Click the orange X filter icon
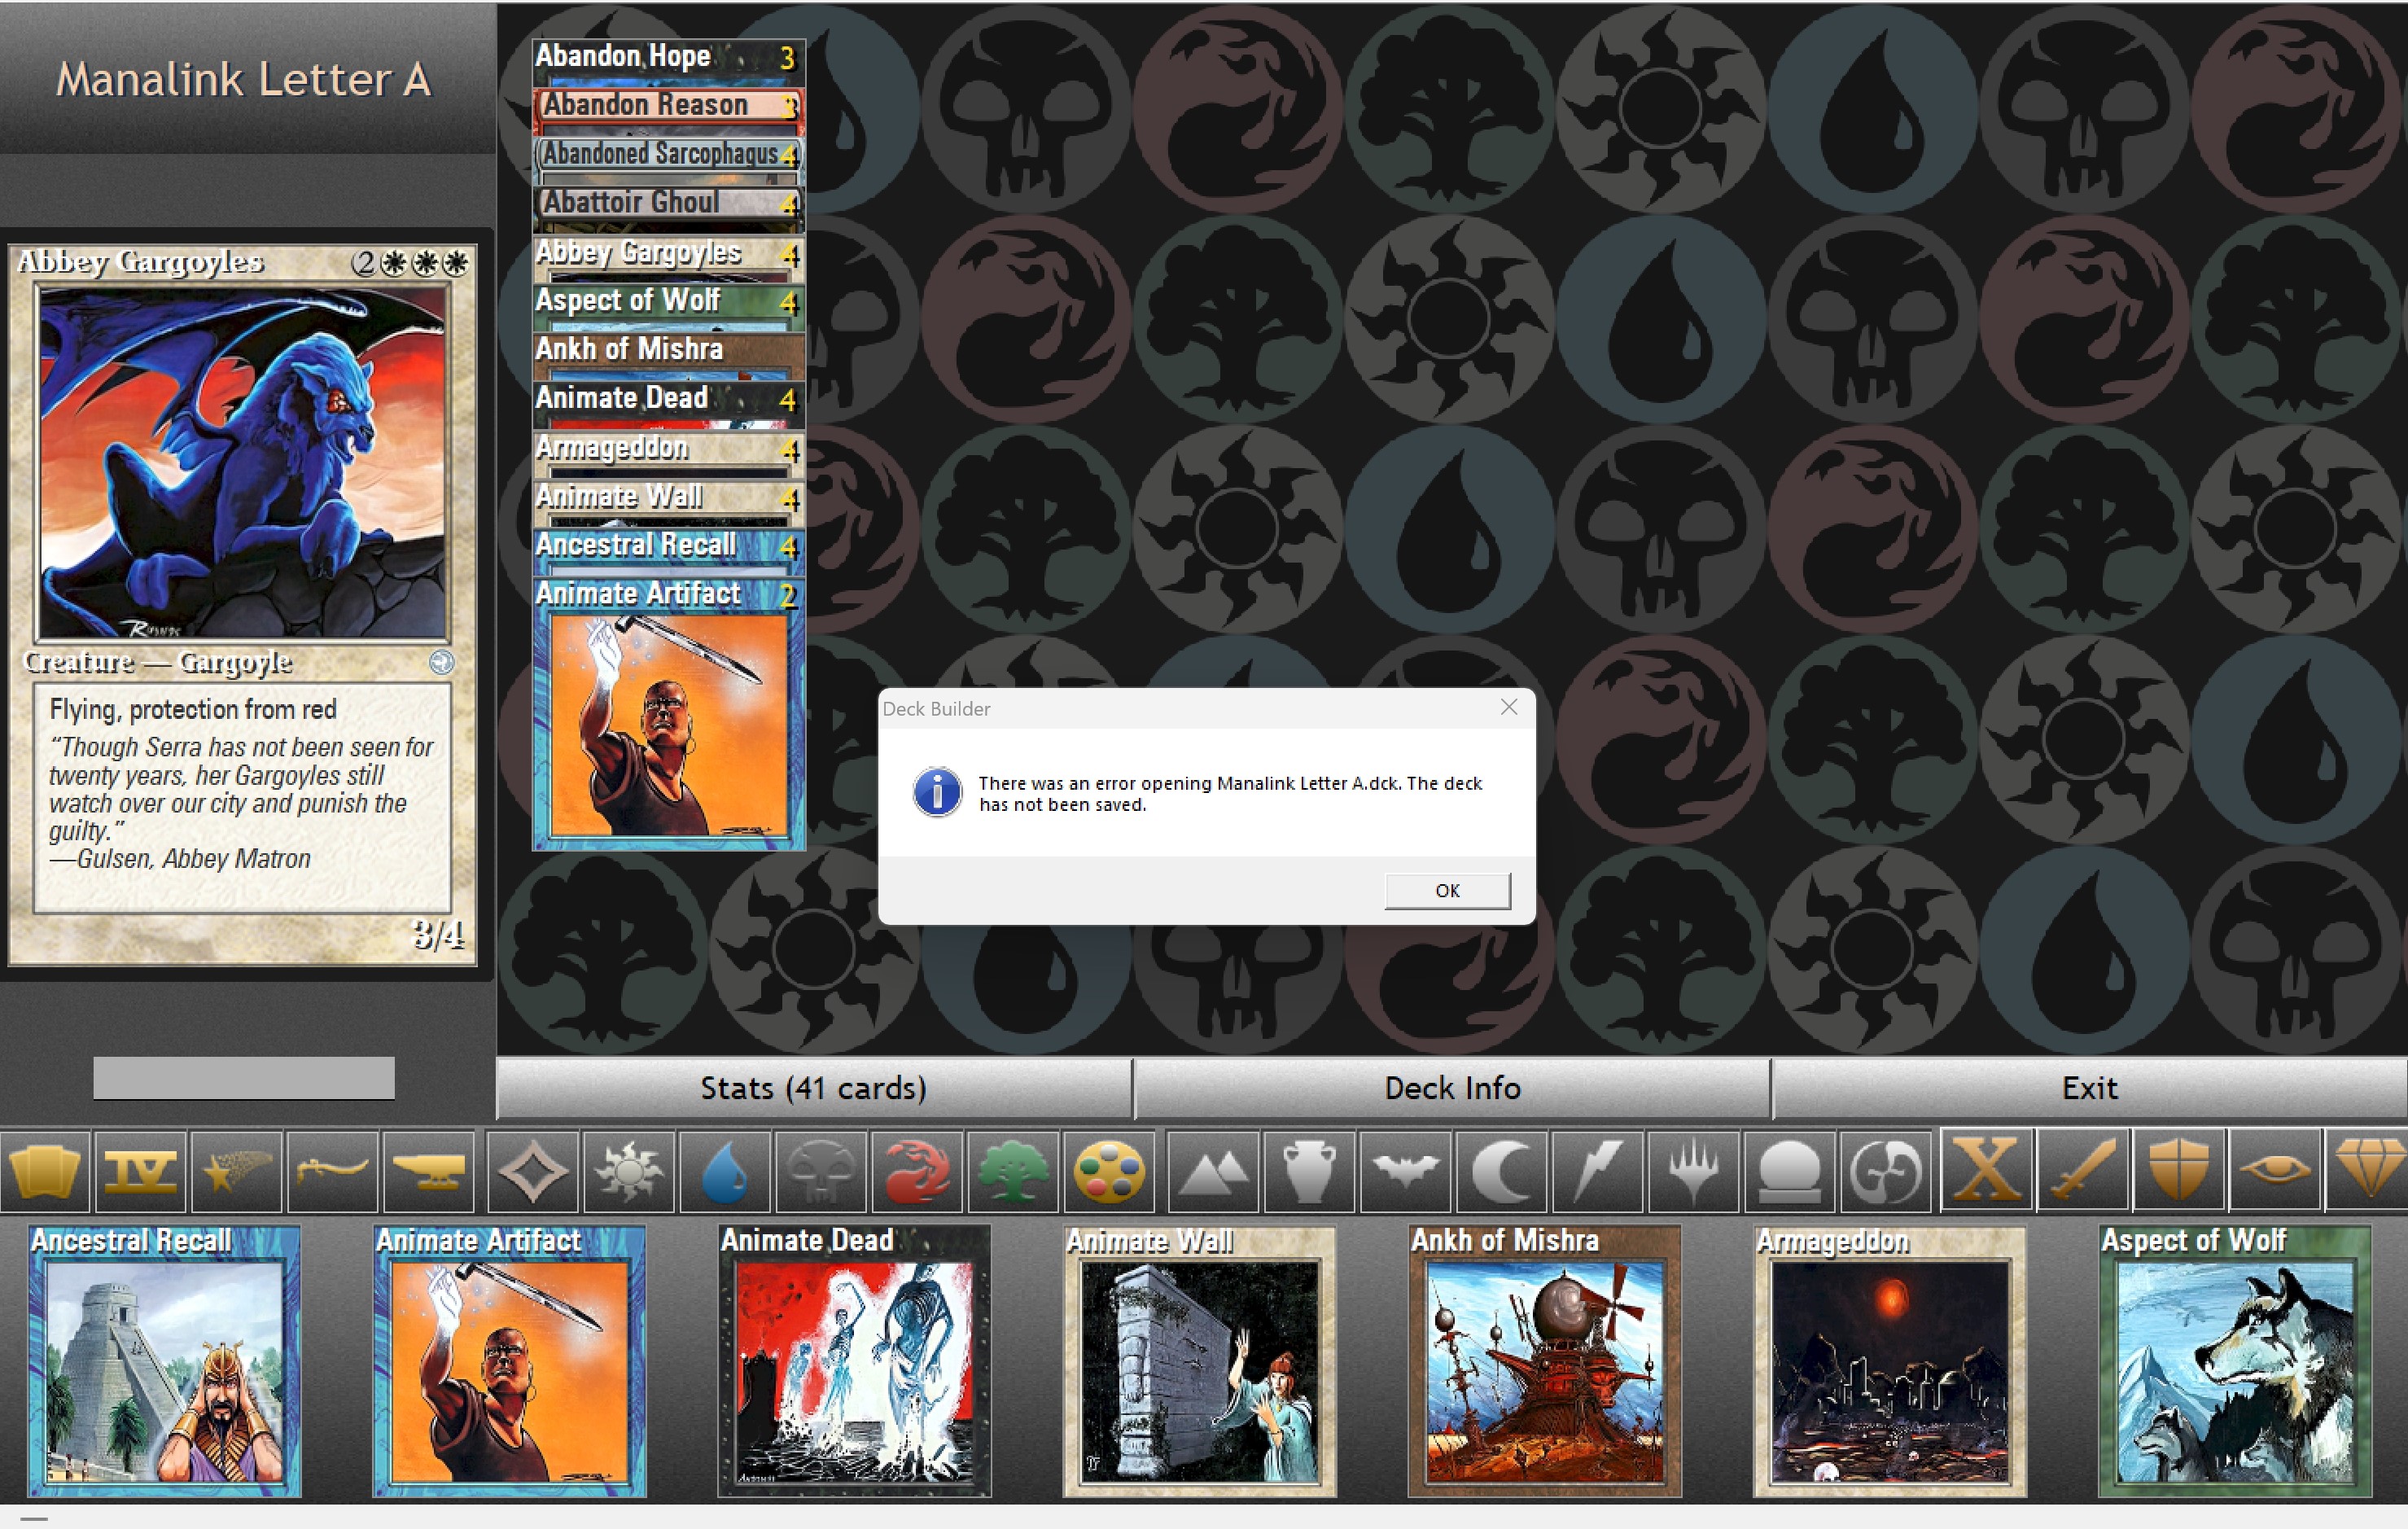Image resolution: width=2408 pixels, height=1529 pixels. click(x=1986, y=1170)
